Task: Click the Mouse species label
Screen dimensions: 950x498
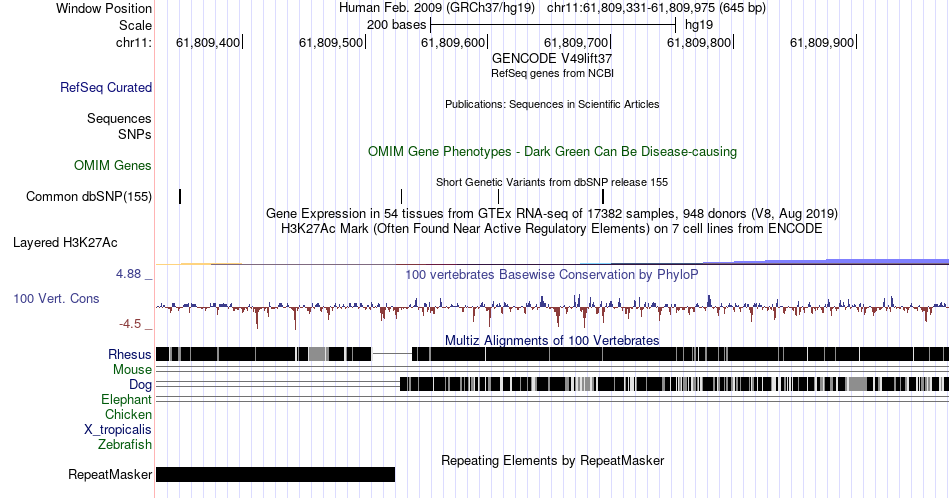Action: click(132, 370)
